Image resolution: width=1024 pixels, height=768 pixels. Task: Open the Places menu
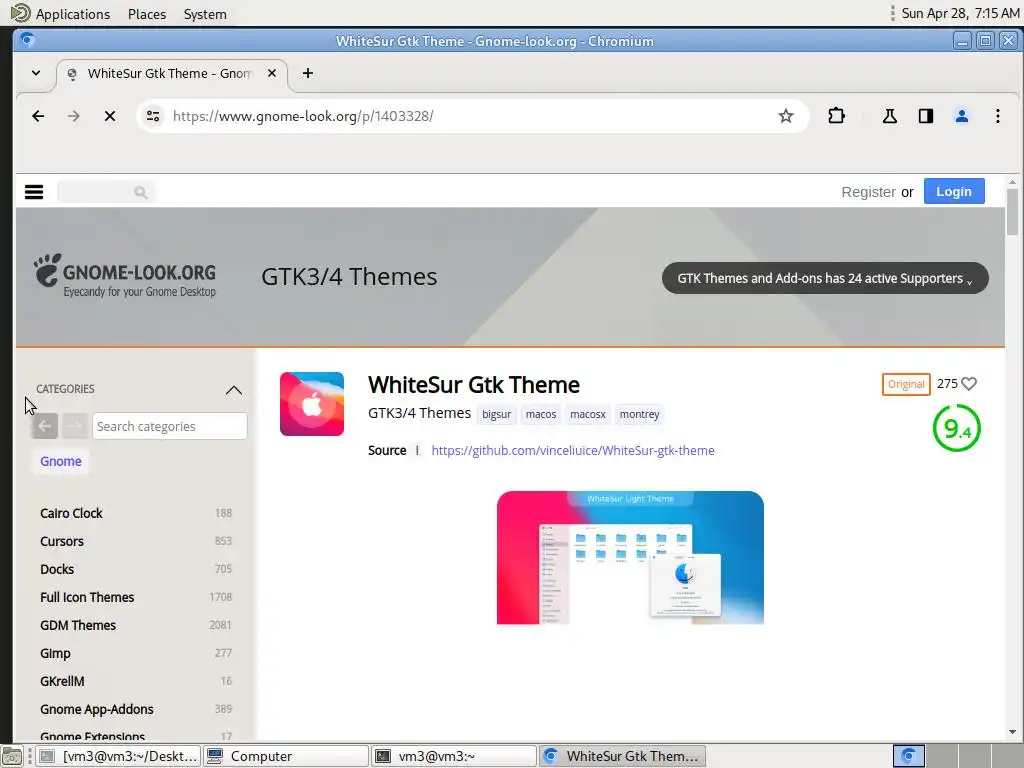click(x=147, y=14)
